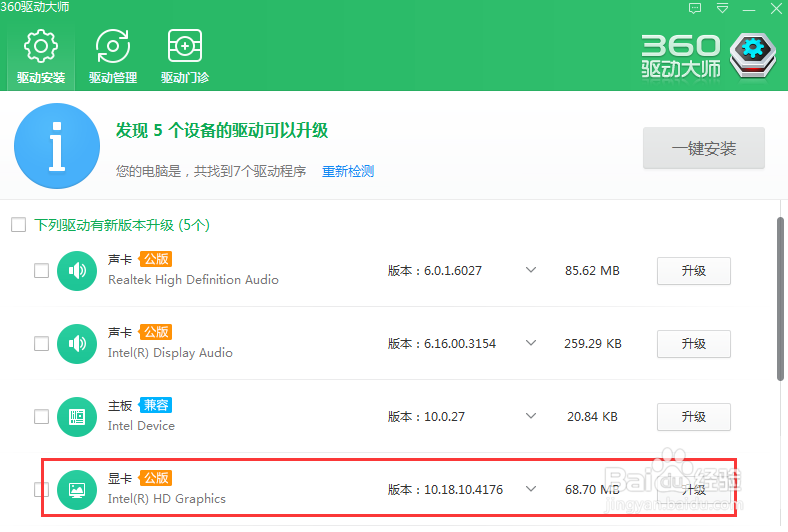Click the Intel Device motherboard icon
The height and width of the screenshot is (532, 788).
pyautogui.click(x=77, y=416)
